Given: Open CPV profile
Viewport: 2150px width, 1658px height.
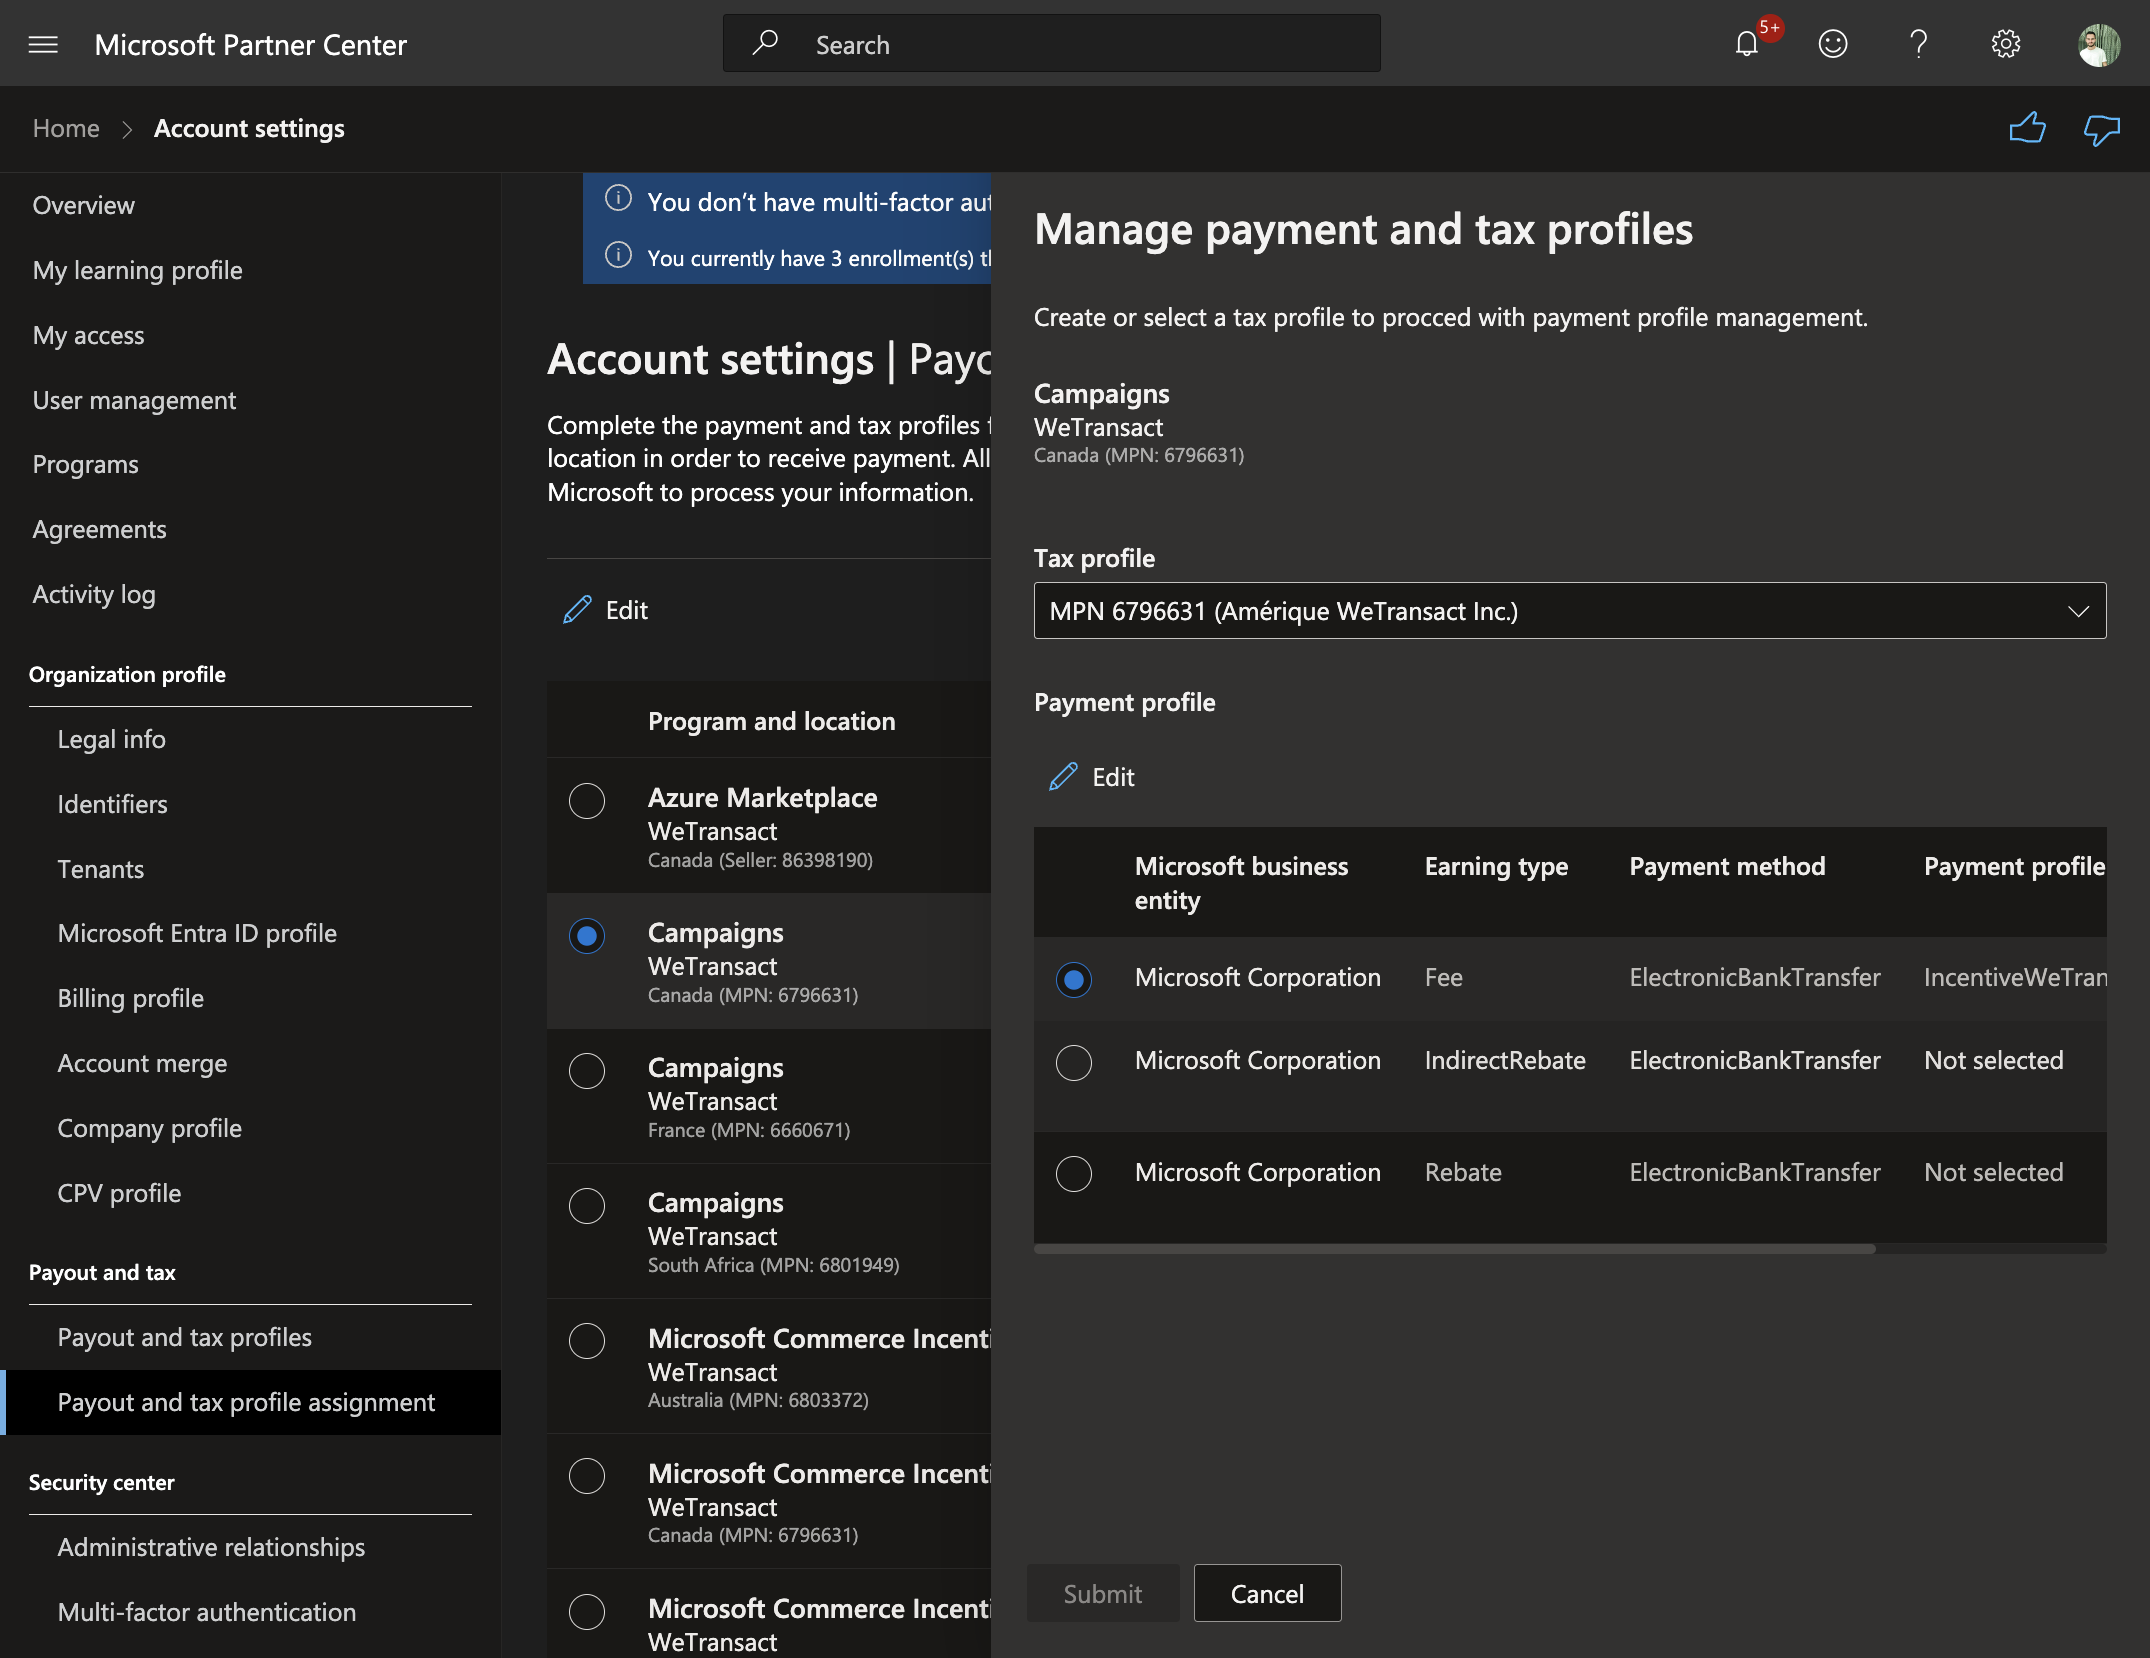Looking at the screenshot, I should (x=120, y=1193).
